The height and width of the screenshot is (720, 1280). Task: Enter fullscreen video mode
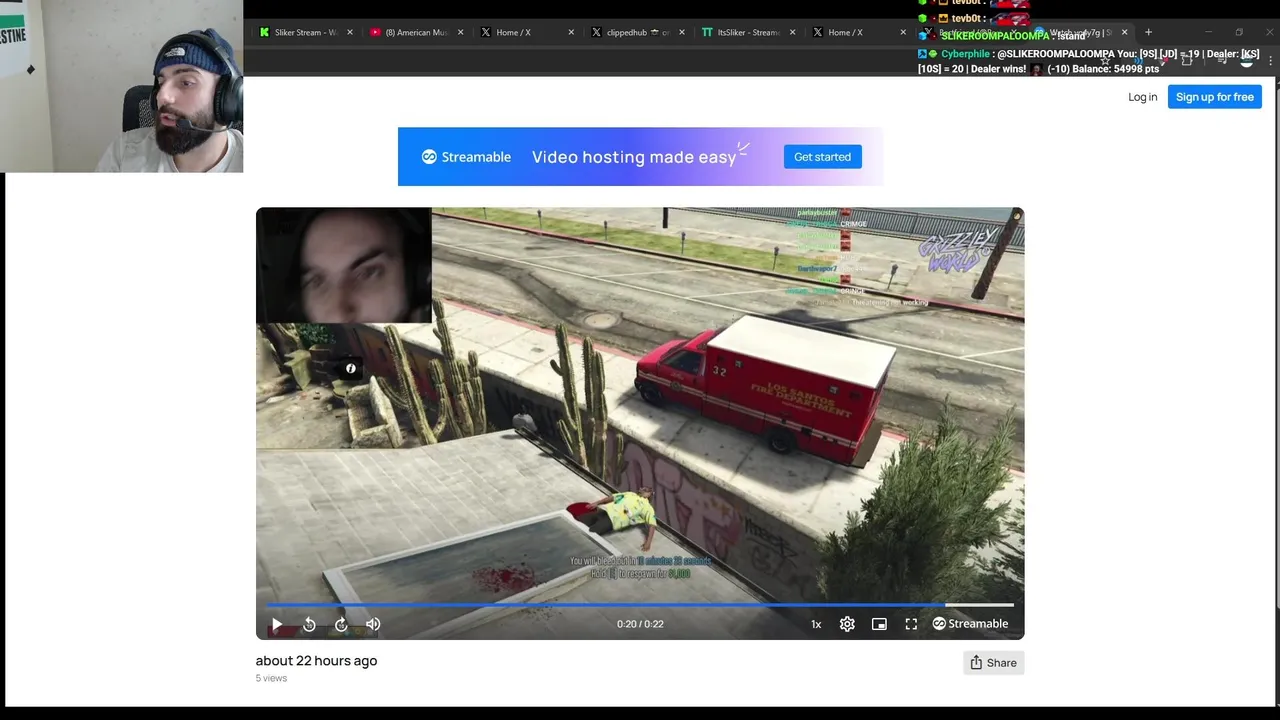[911, 624]
